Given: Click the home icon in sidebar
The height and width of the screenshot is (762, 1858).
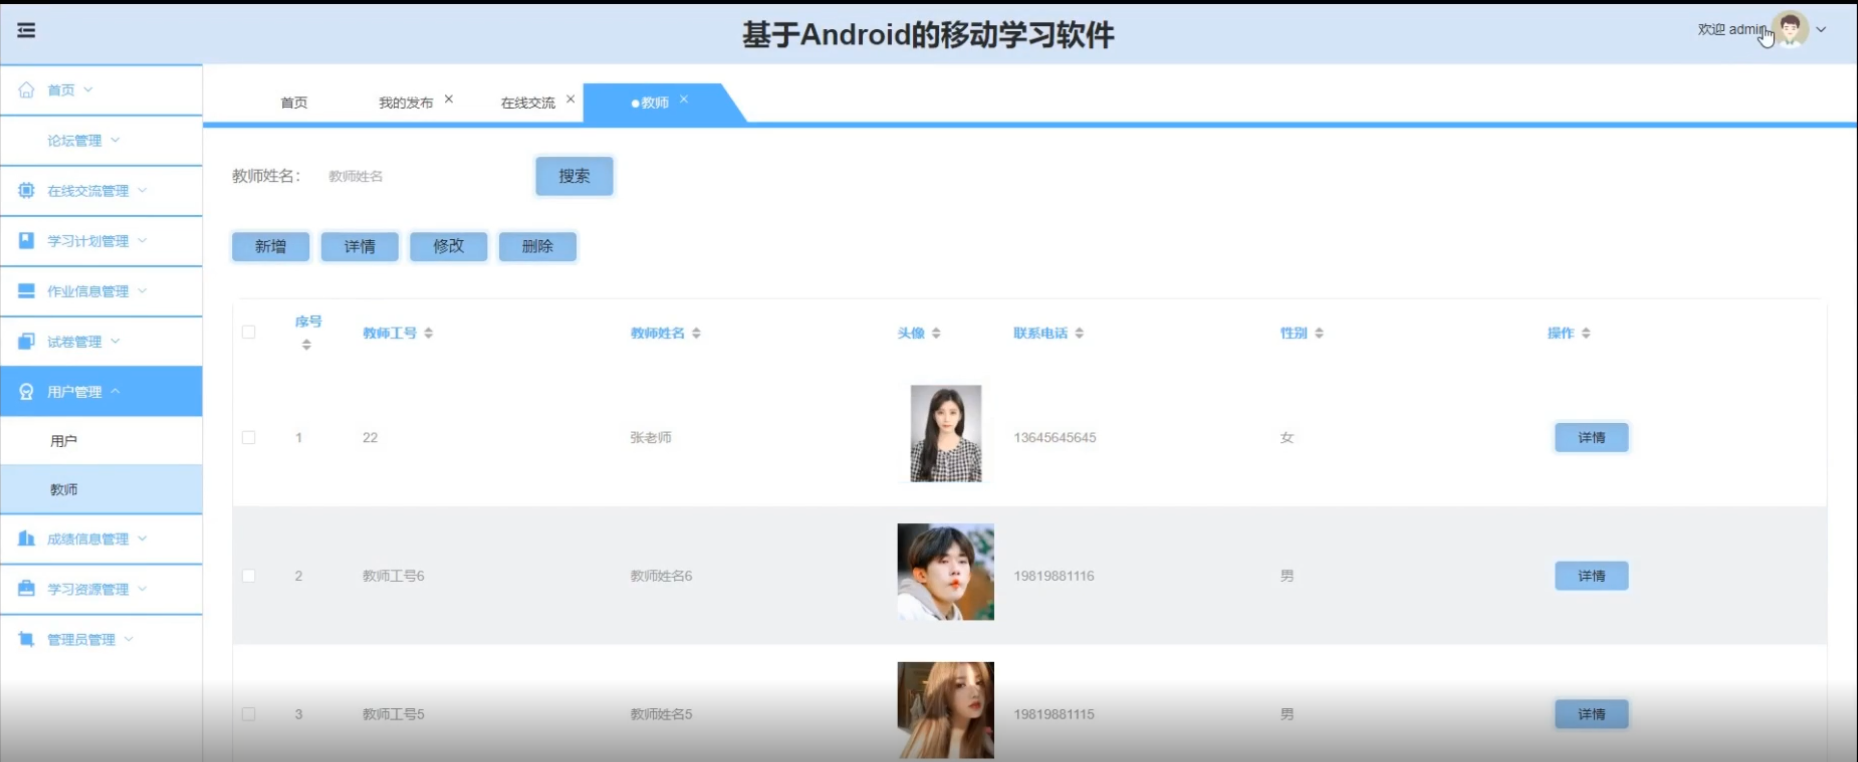Looking at the screenshot, I should point(27,90).
